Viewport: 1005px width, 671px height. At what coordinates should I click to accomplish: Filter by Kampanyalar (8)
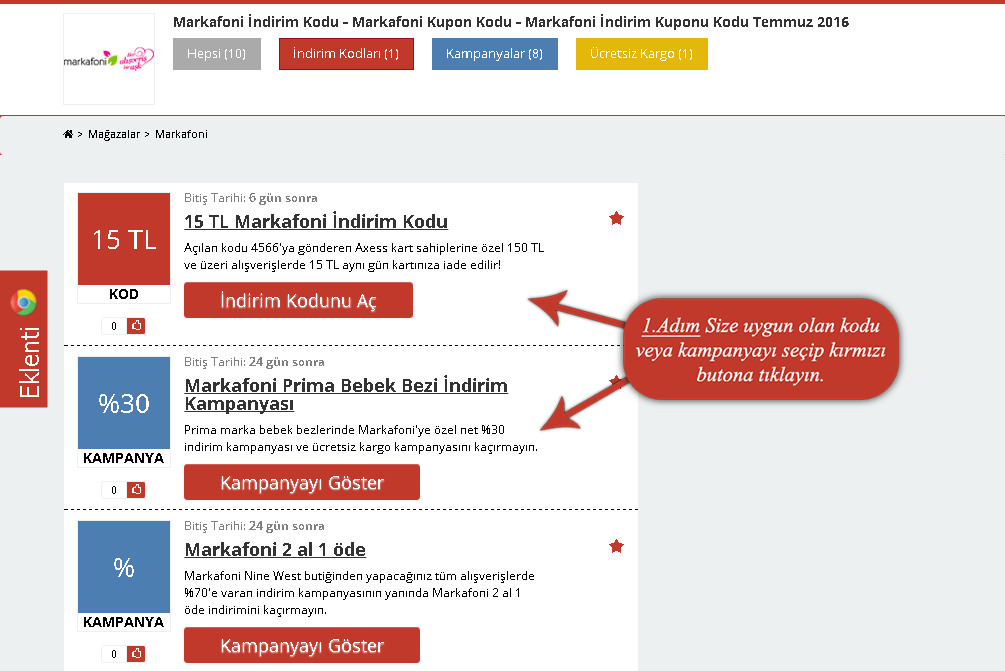(x=495, y=54)
